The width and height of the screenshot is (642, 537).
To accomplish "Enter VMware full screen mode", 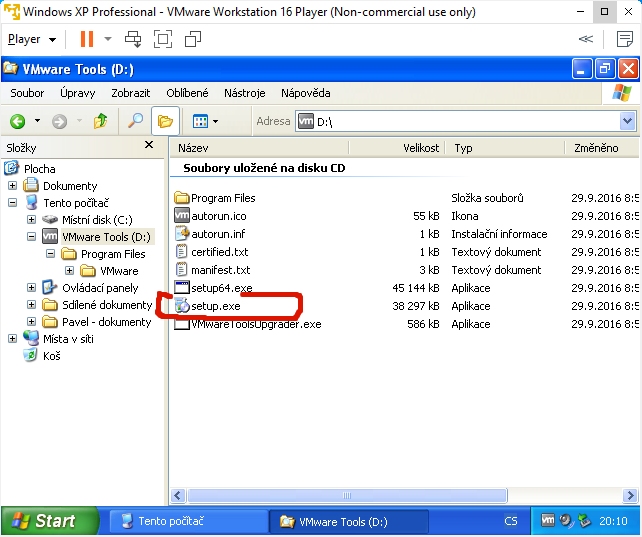I will pos(163,39).
